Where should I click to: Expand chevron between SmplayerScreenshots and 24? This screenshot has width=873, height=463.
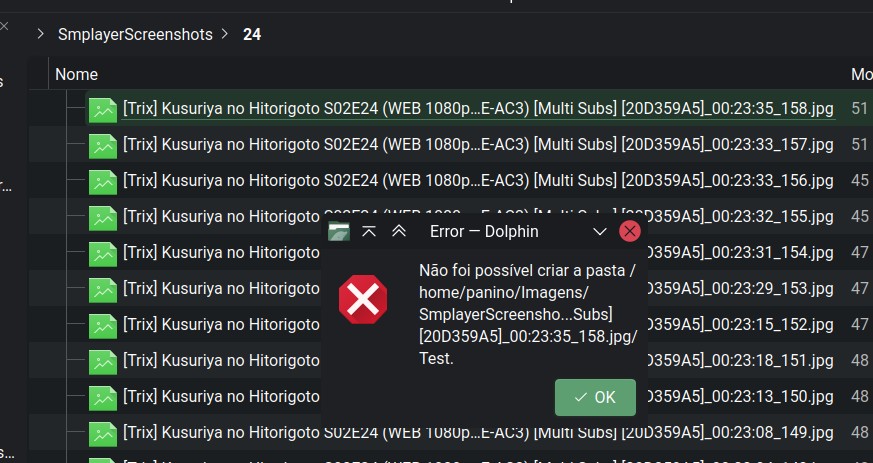coord(224,34)
